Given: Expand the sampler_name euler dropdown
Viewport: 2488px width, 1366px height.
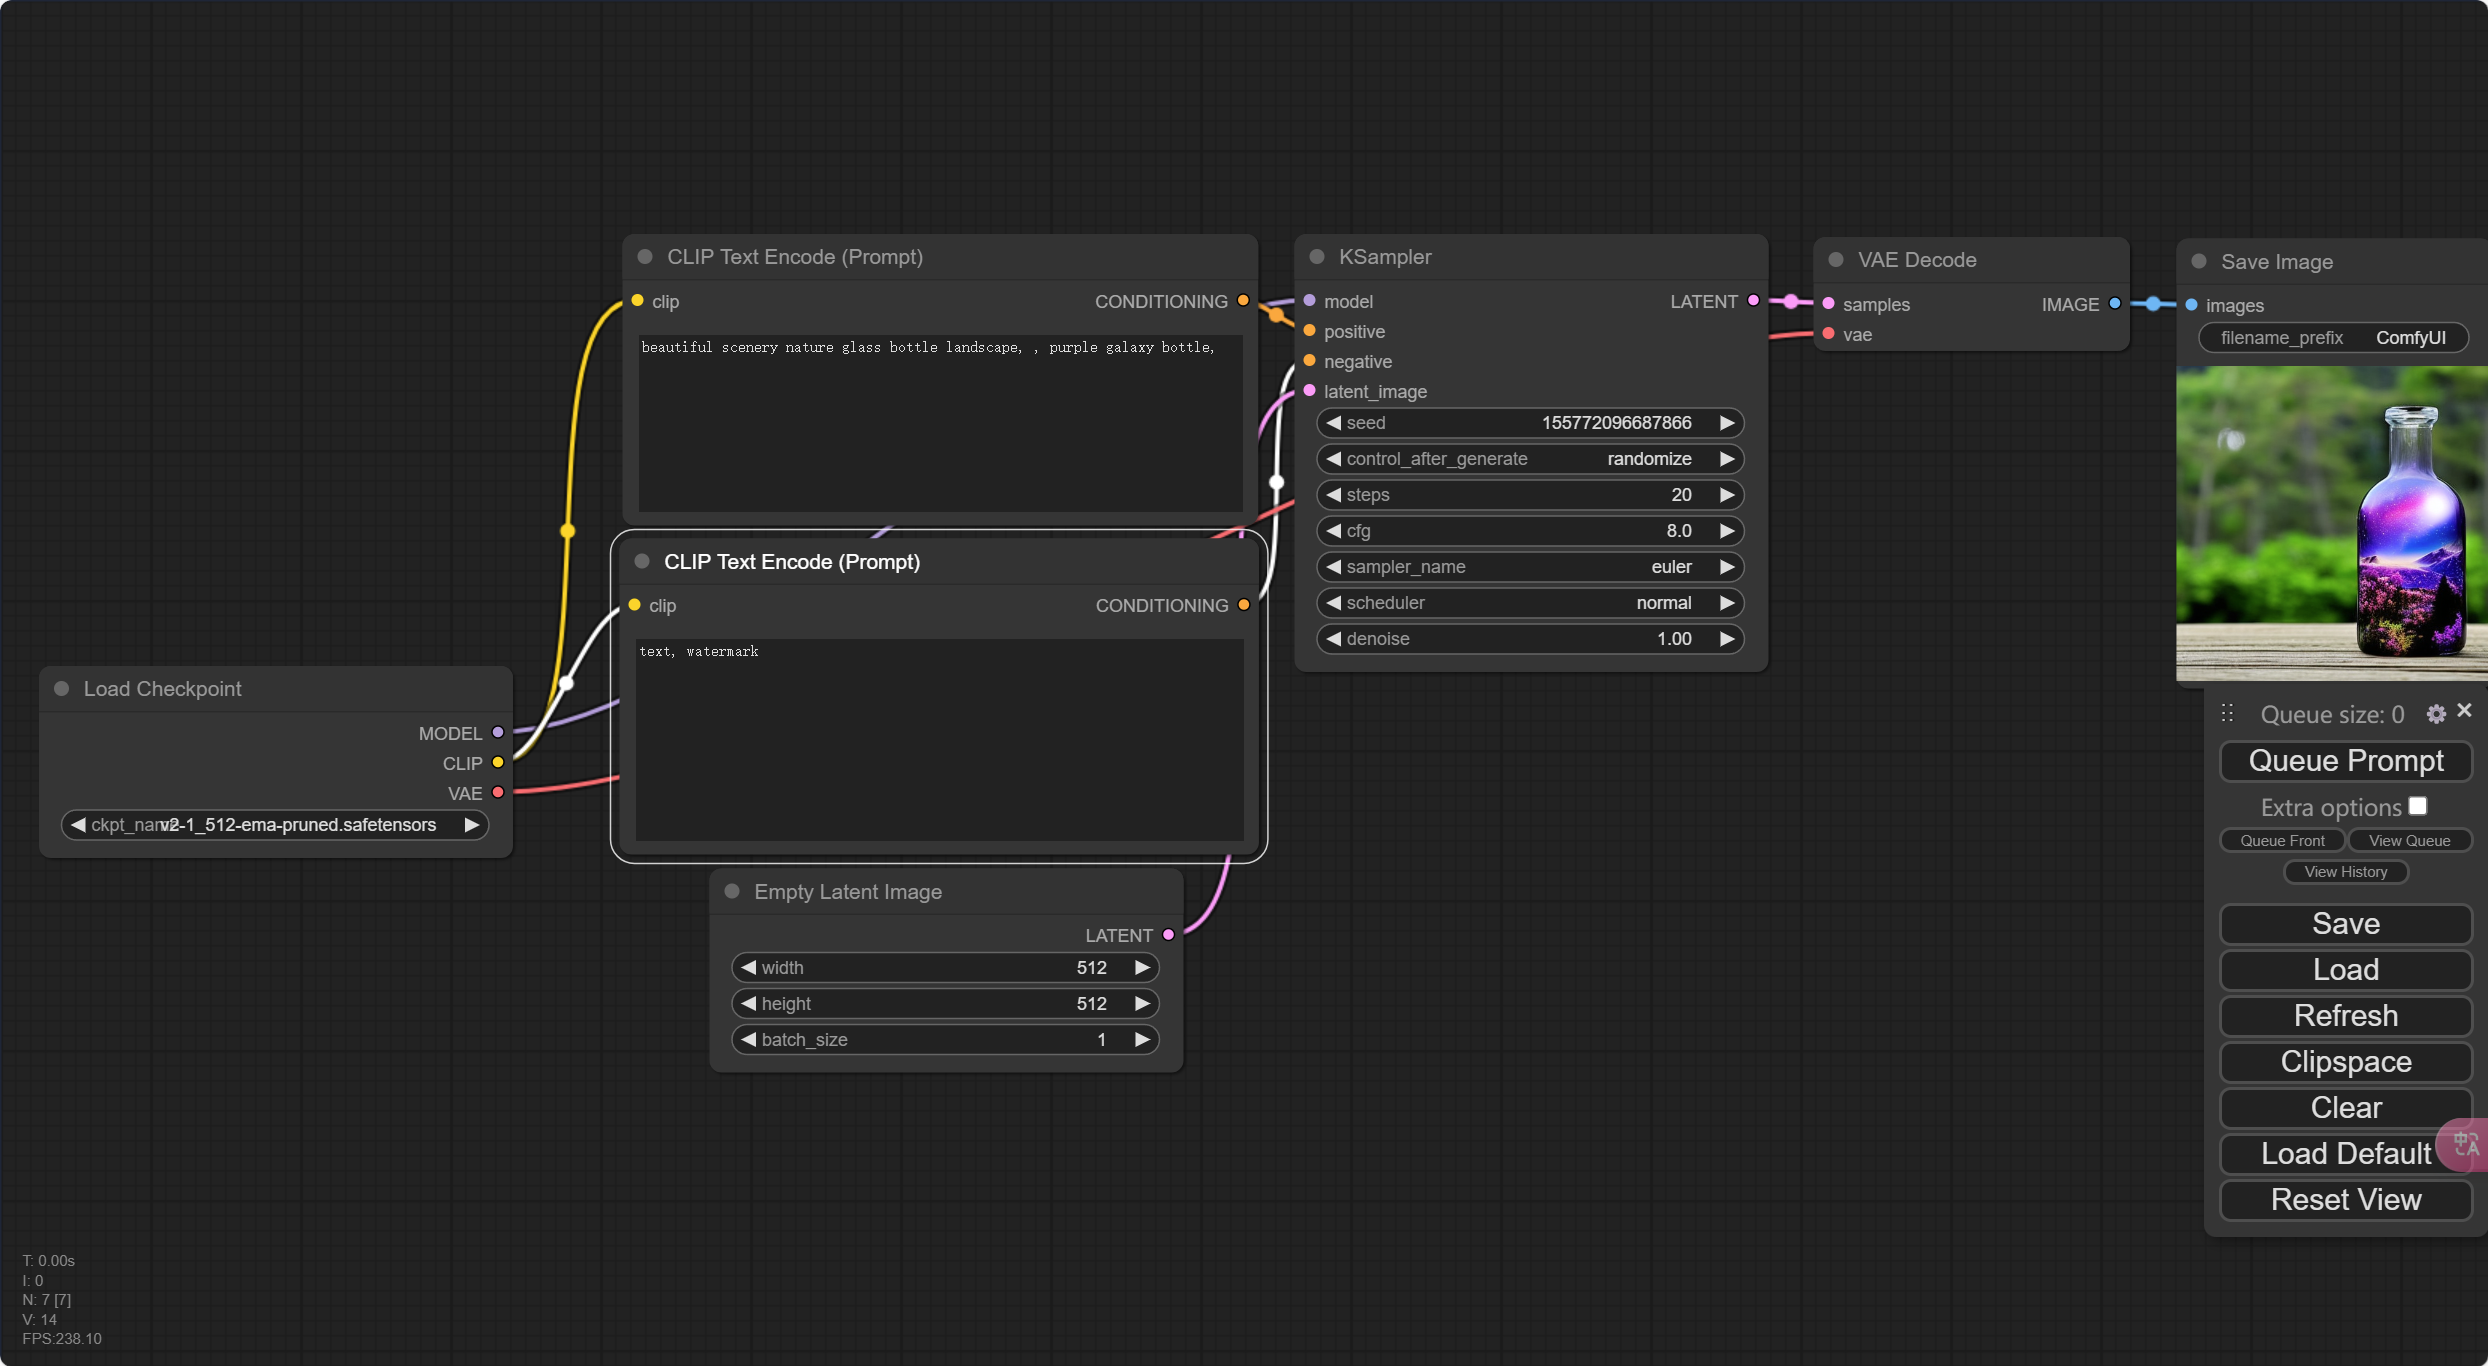Looking at the screenshot, I should click(x=1529, y=567).
